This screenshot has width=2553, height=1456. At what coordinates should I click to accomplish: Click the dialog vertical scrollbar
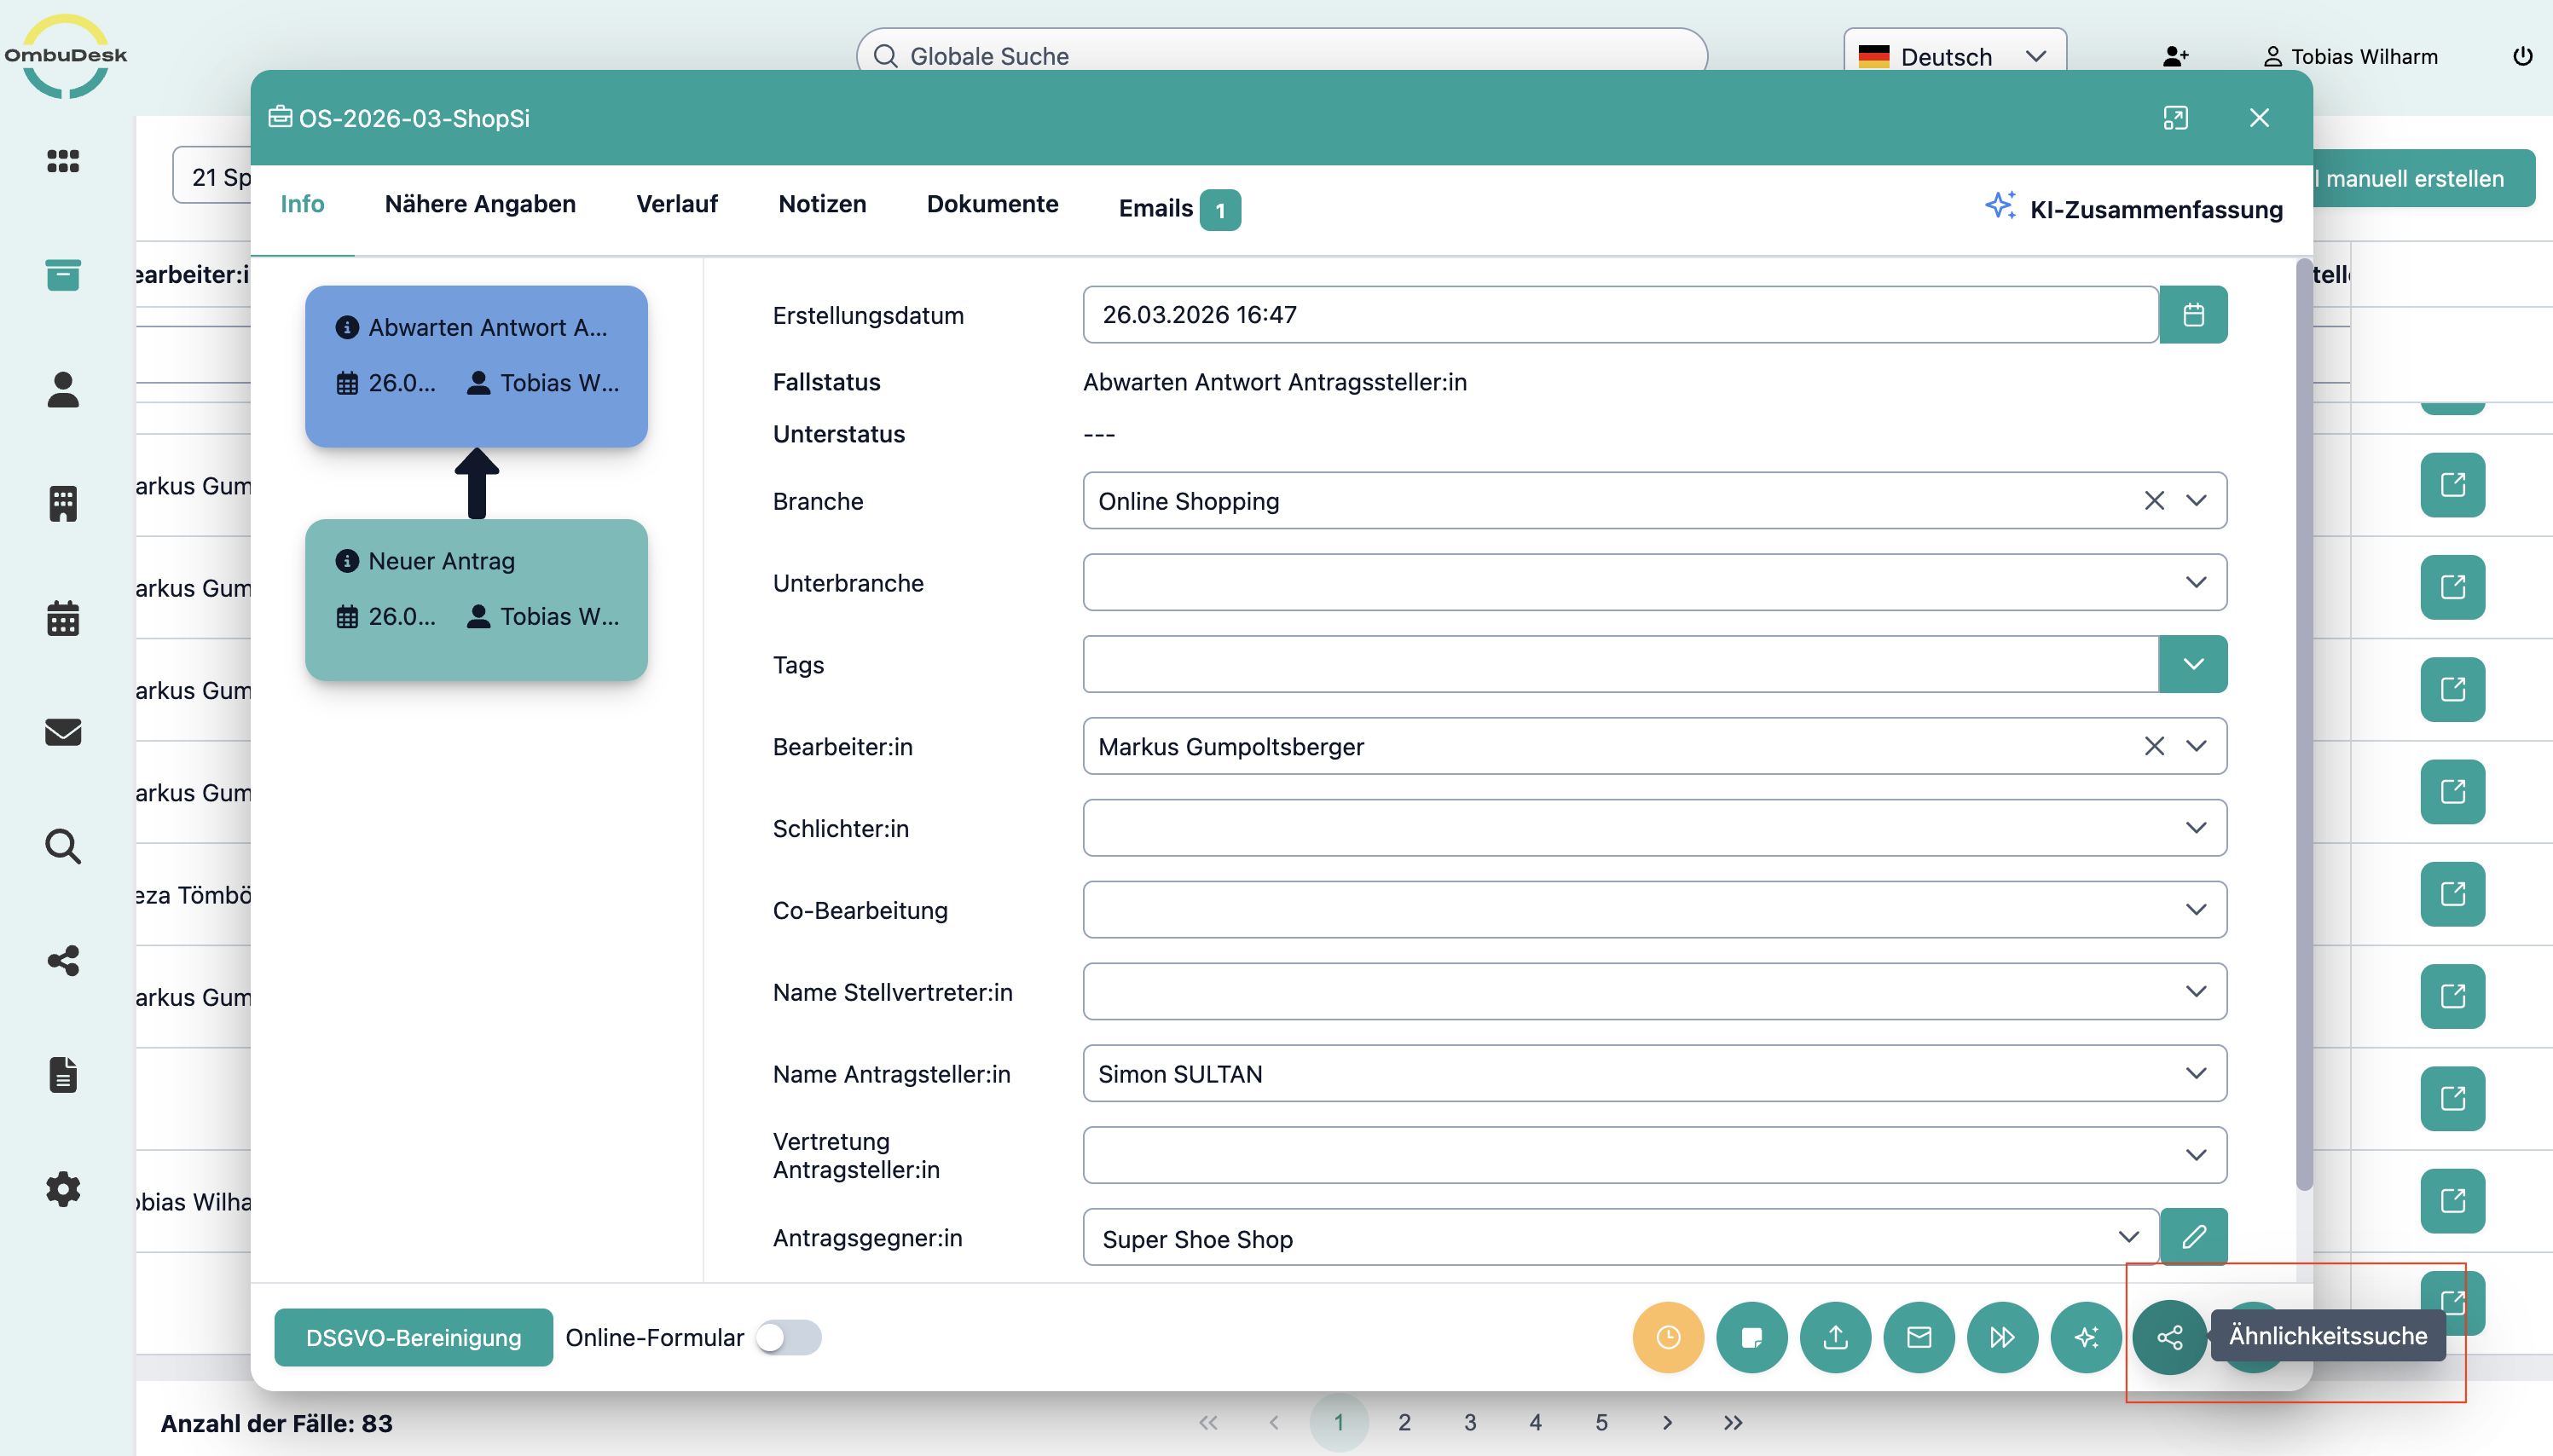2303,725
